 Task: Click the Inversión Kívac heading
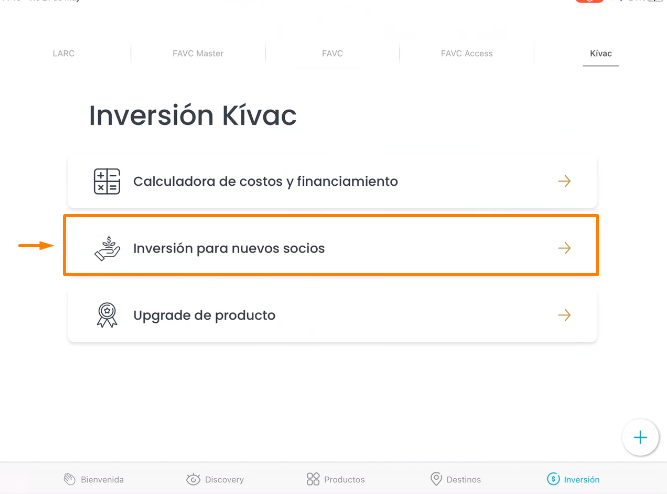coord(193,115)
